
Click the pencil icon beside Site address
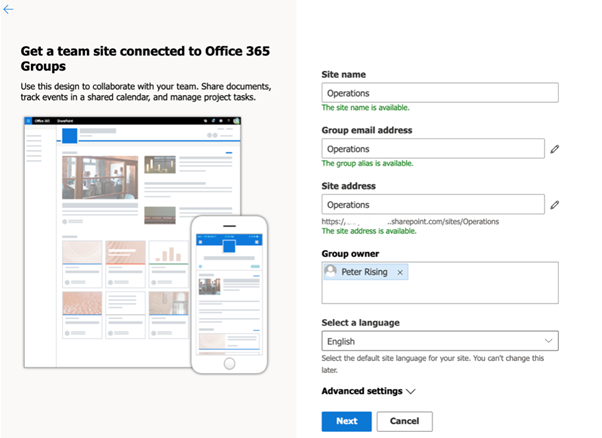(554, 205)
